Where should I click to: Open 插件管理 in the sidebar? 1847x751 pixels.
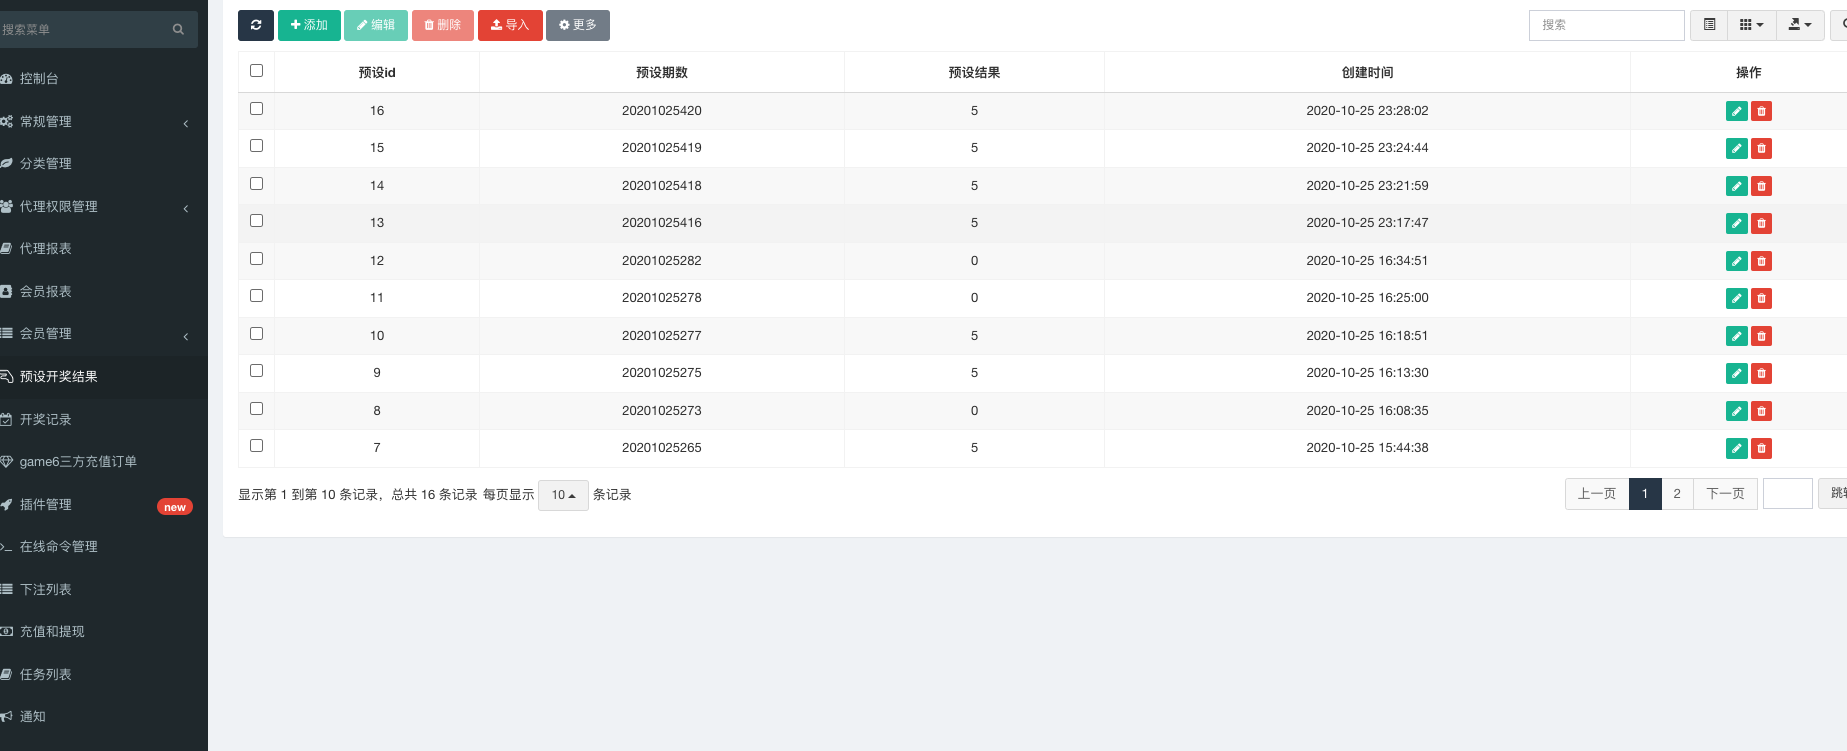104,504
